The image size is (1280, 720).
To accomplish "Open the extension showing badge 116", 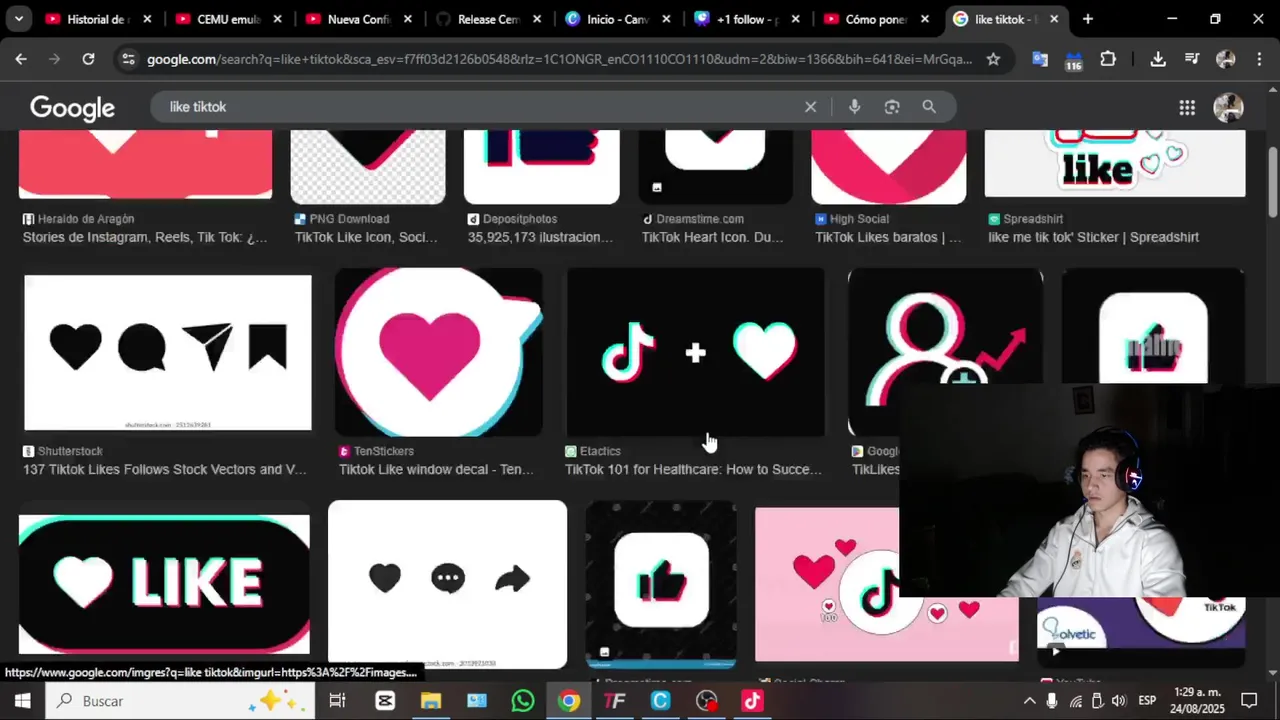I will [x=1073, y=60].
